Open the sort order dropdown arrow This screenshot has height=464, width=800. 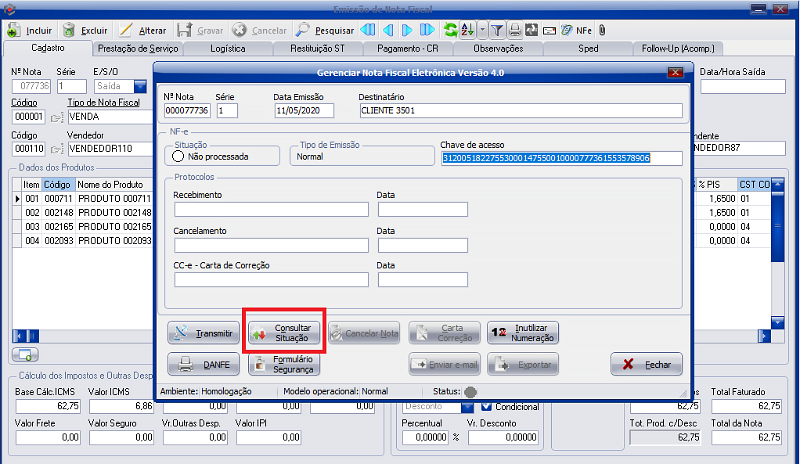click(482, 30)
